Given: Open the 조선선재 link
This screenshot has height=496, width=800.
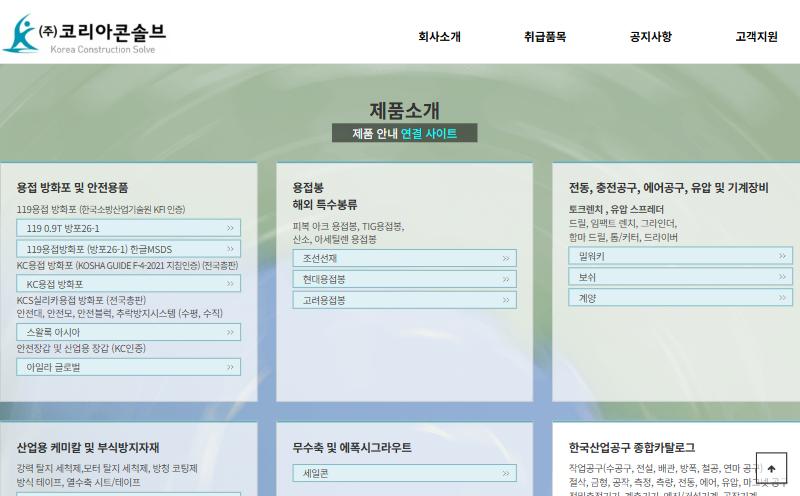Looking at the screenshot, I should (405, 258).
